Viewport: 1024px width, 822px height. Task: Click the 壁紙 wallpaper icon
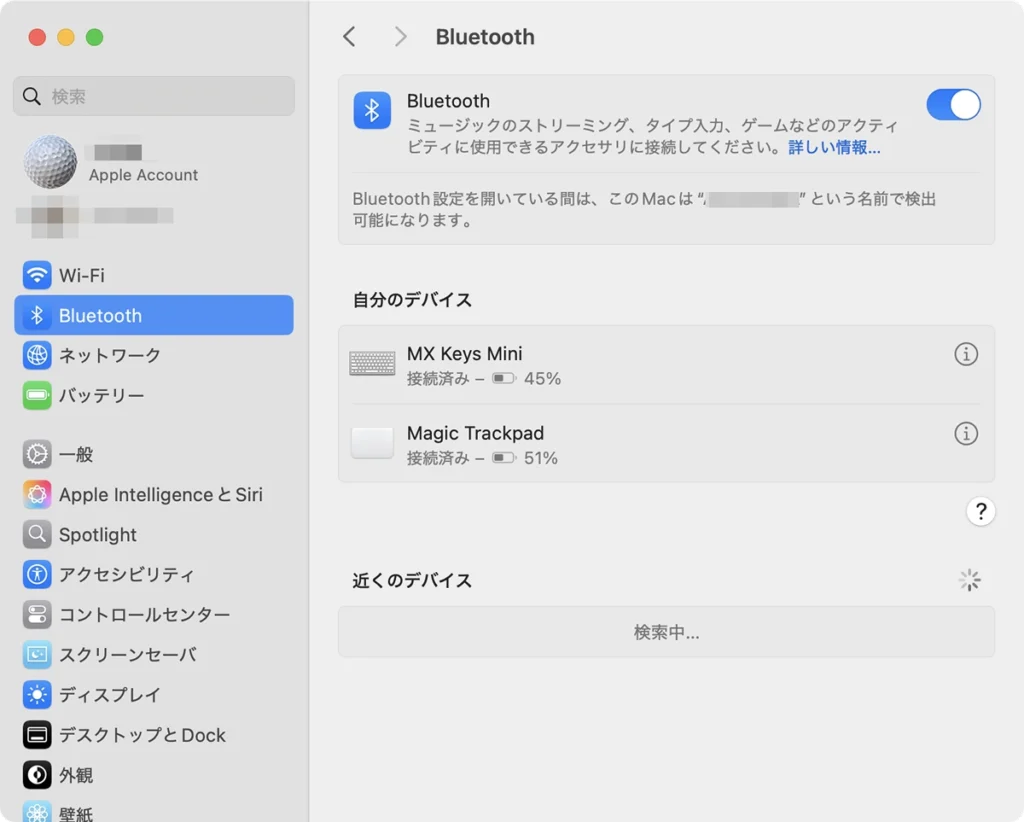[37, 812]
